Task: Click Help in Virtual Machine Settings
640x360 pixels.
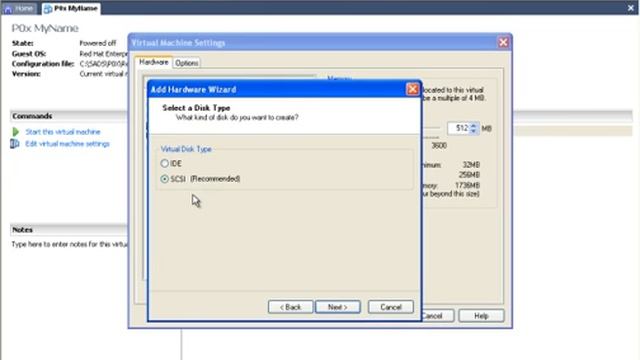Action: tap(481, 316)
